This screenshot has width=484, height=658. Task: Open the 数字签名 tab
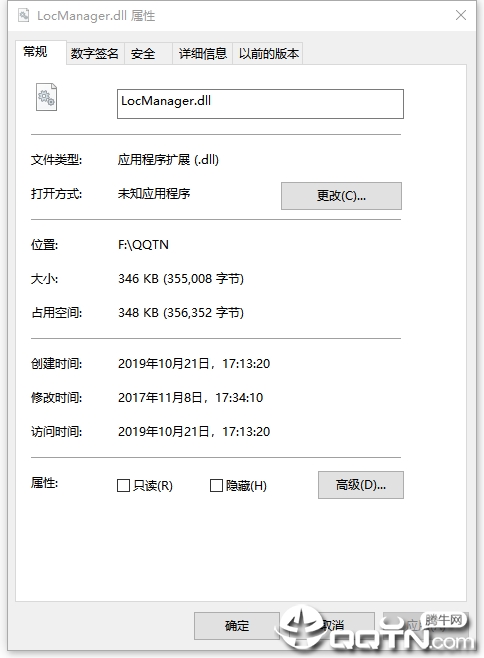95,54
